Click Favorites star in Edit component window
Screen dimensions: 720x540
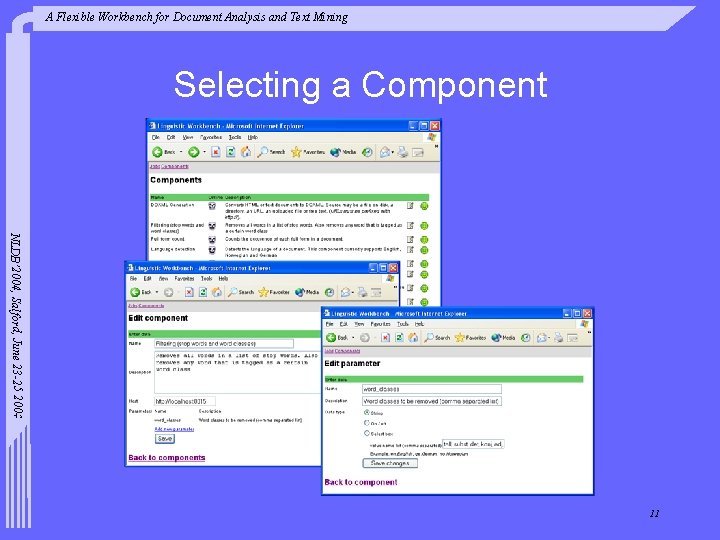point(263,292)
